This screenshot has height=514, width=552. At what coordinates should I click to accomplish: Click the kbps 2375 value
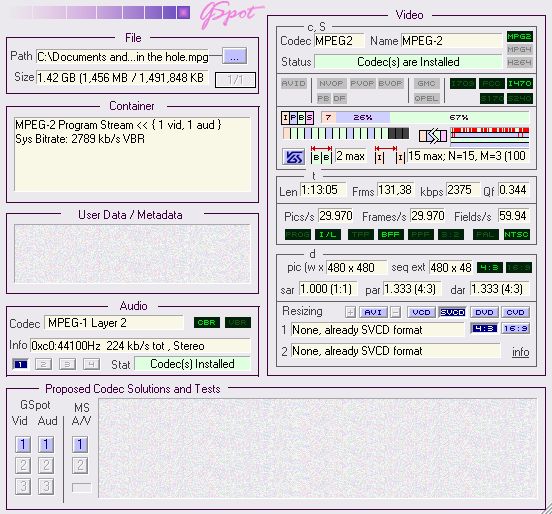point(463,190)
